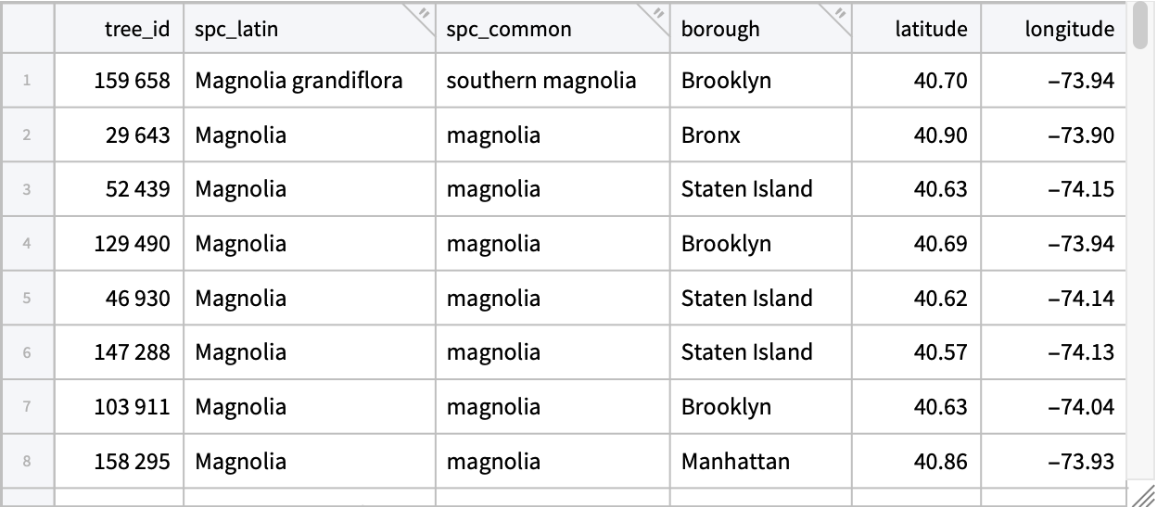The image size is (1156, 508).
Task: Select the longitude column header
Action: [x=1069, y=30]
